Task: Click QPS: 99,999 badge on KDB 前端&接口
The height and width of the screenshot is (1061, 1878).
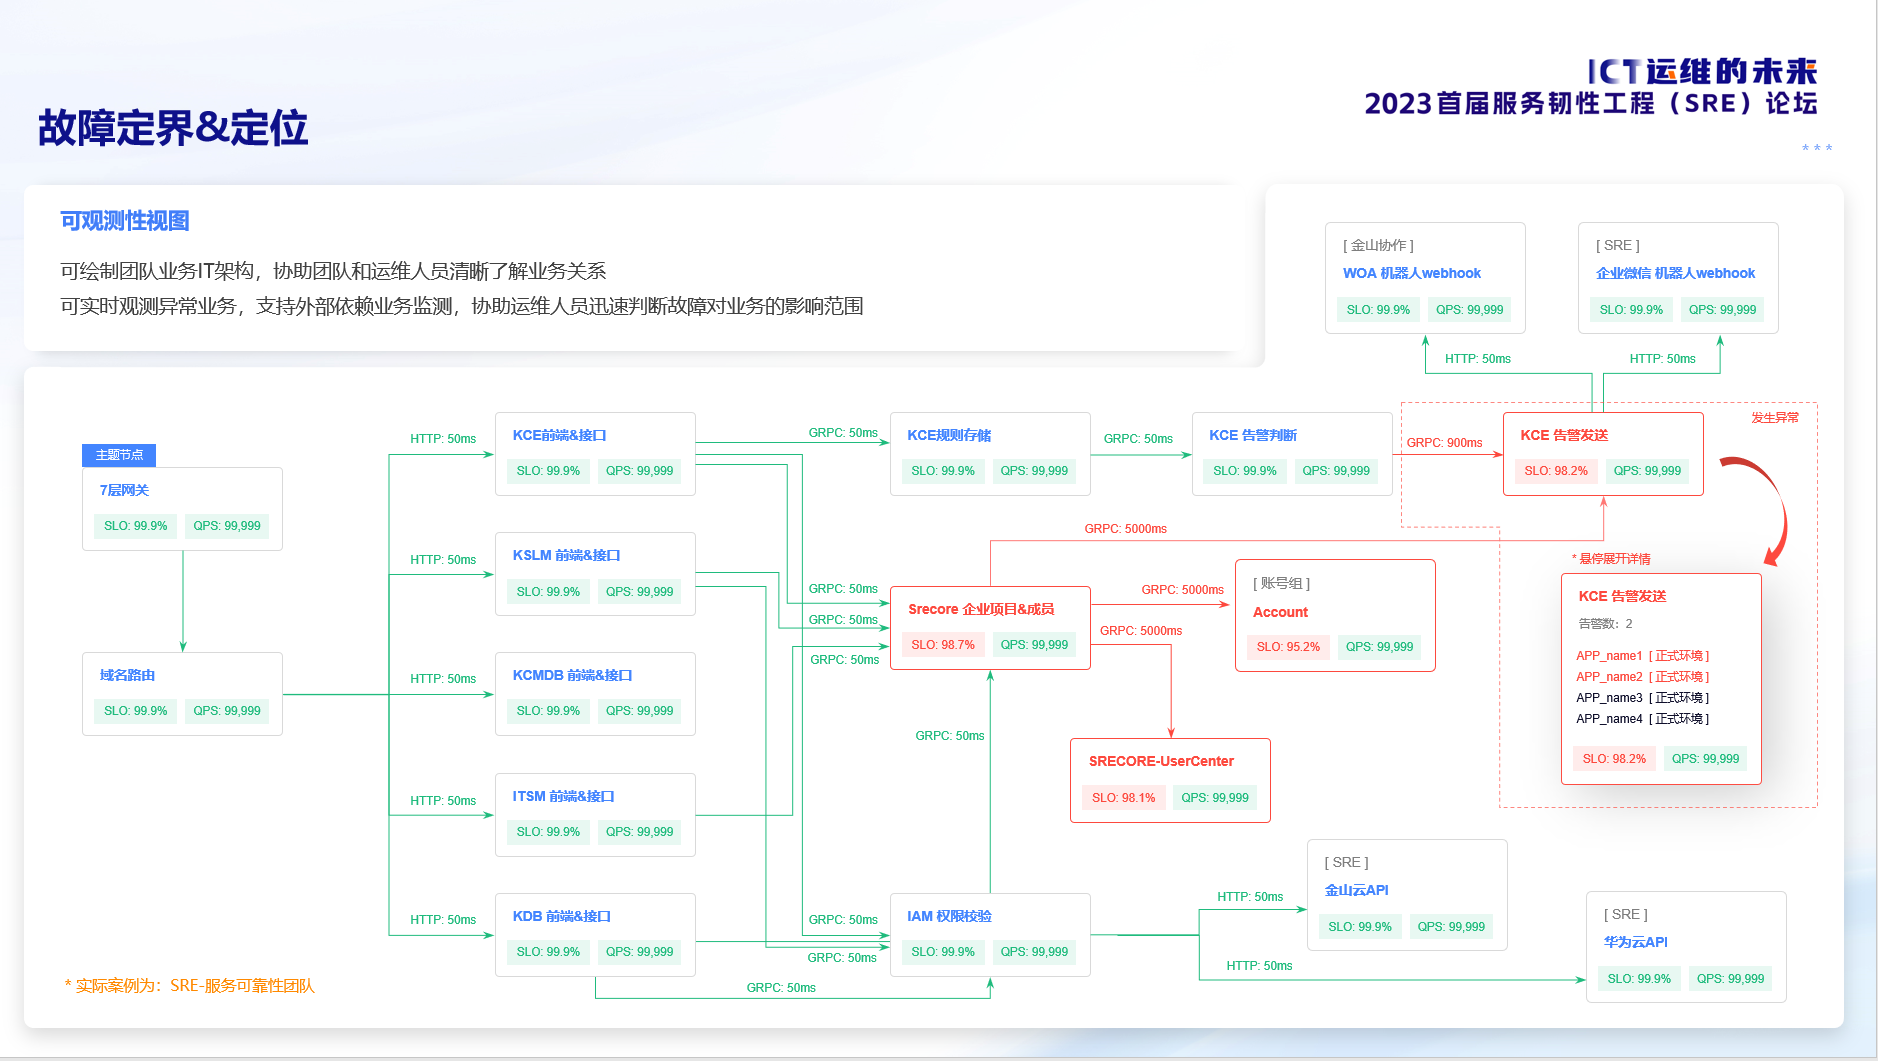Action: point(639,952)
